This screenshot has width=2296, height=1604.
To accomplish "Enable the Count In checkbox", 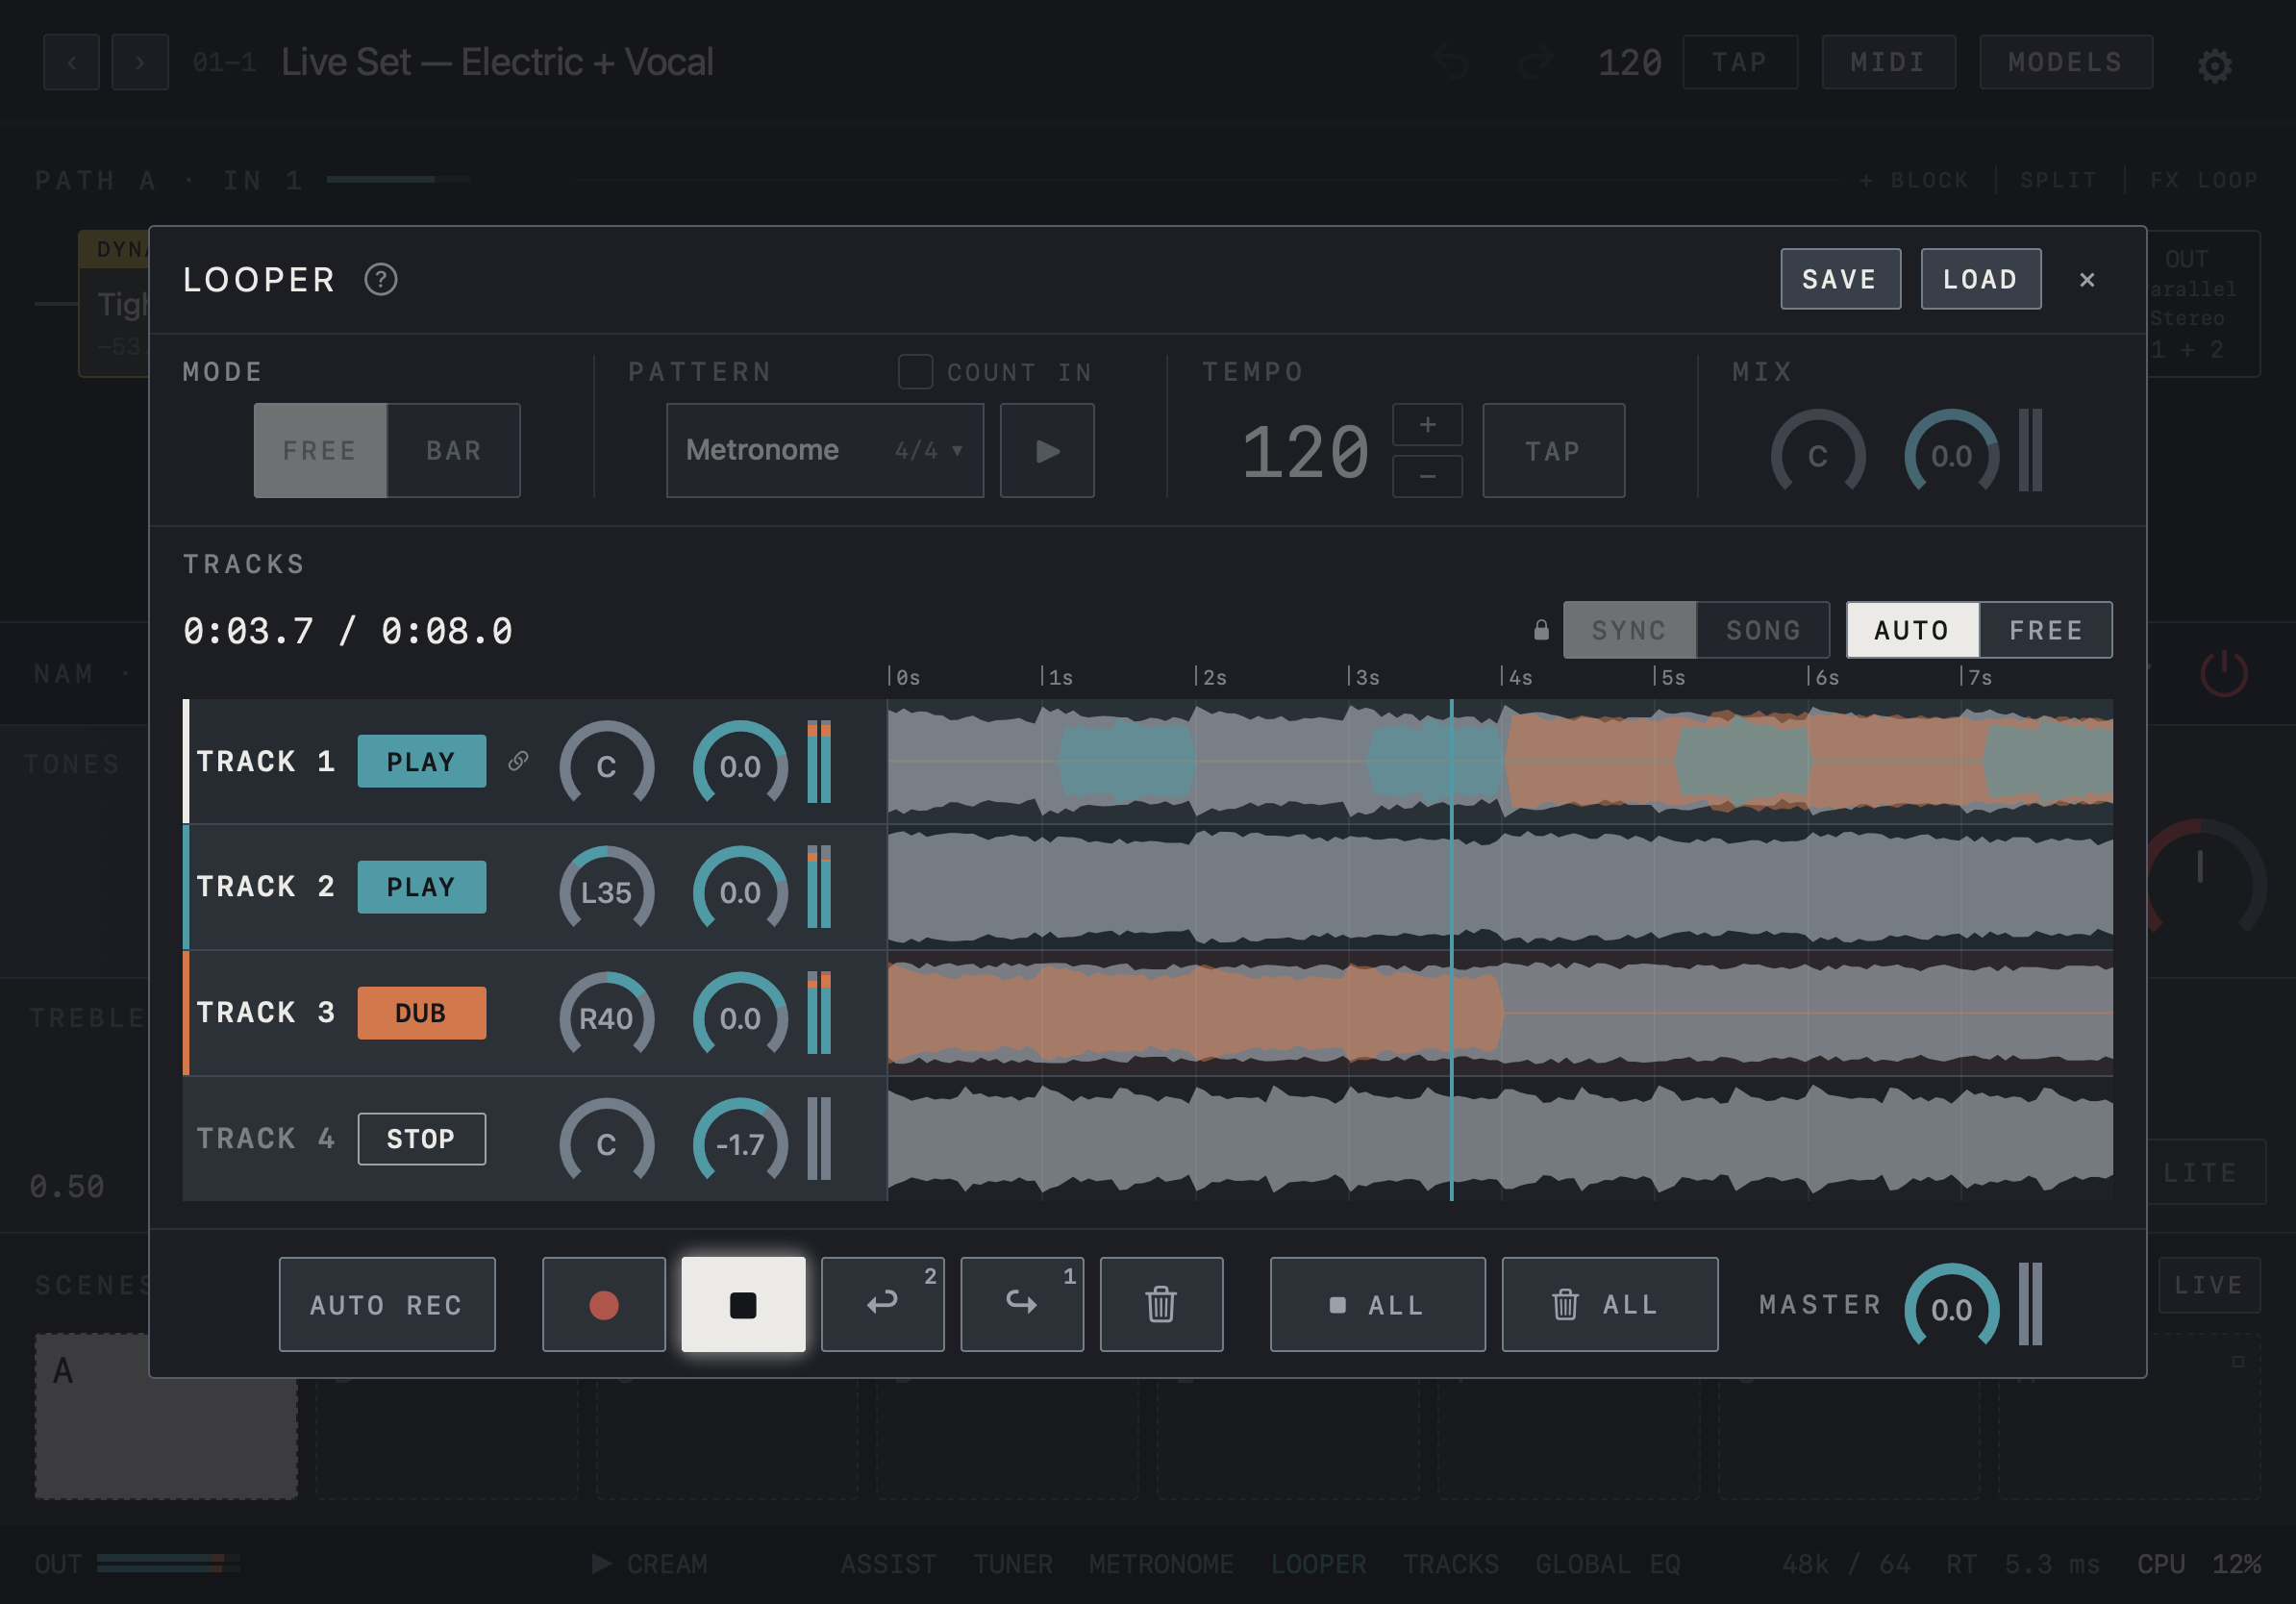I will 915,372.
